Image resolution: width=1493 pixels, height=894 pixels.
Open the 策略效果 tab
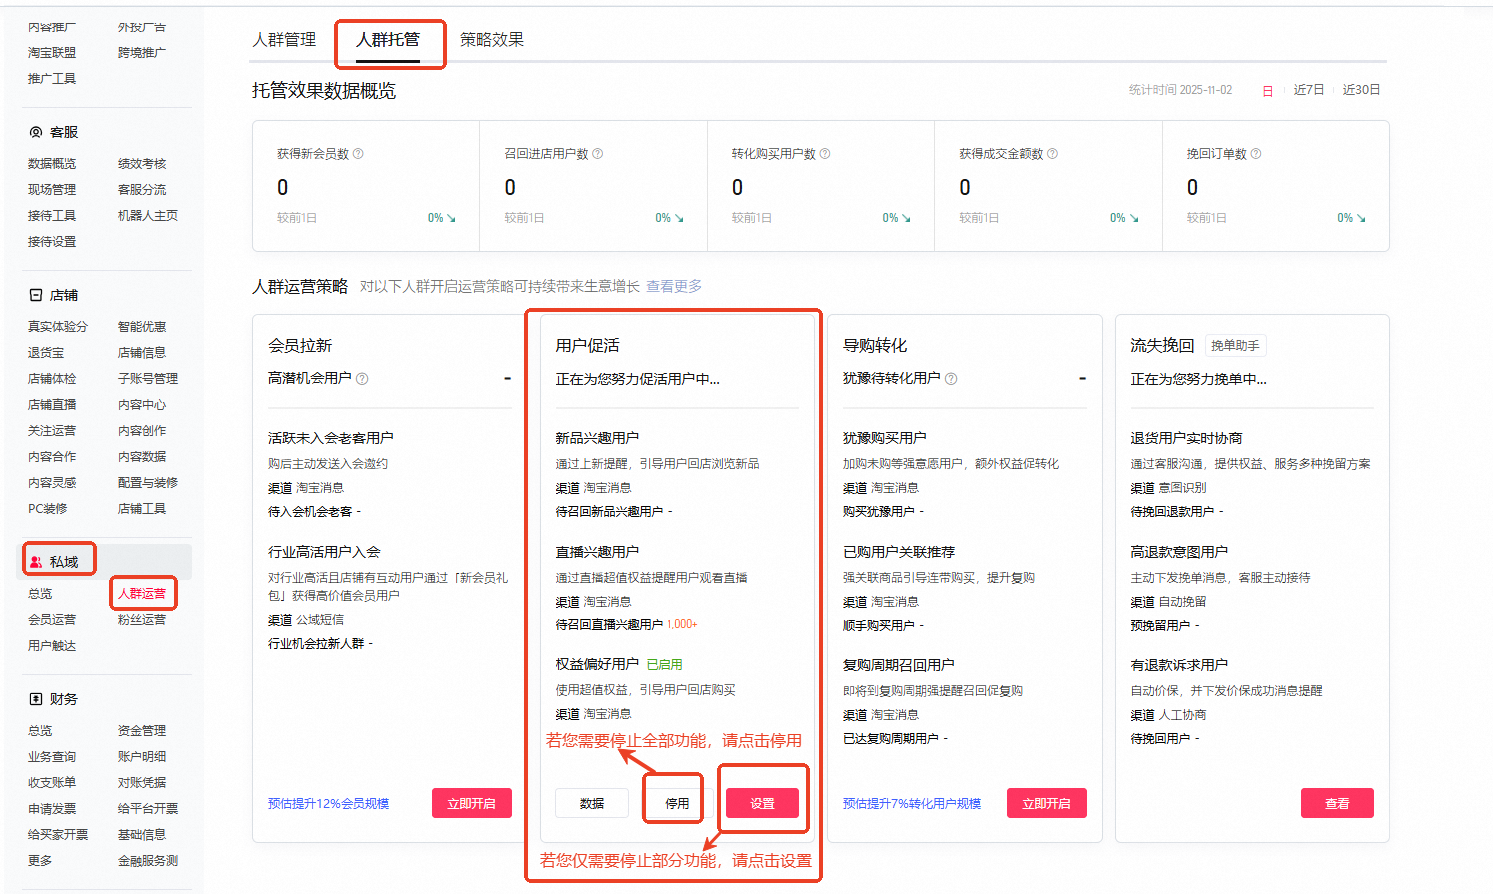(x=492, y=40)
